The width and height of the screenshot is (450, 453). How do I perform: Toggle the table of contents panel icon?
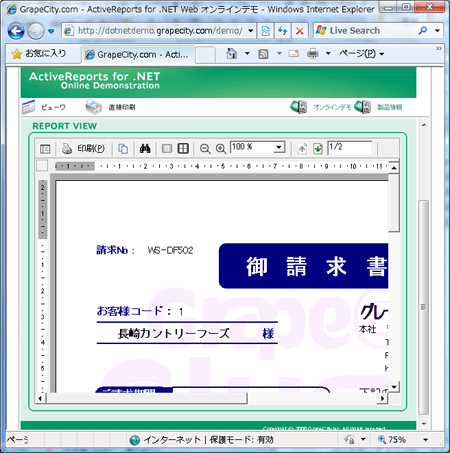[45, 149]
